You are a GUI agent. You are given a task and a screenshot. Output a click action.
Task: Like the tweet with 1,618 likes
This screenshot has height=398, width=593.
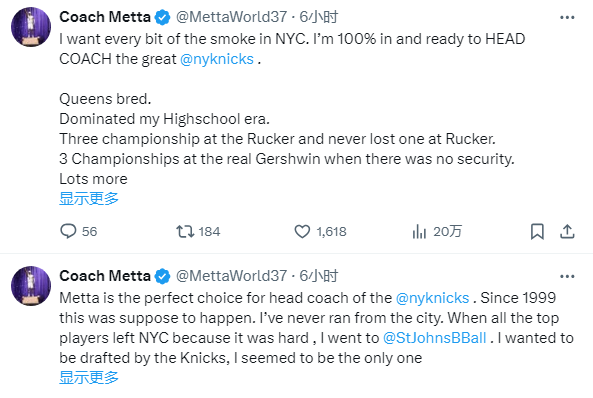320,231
